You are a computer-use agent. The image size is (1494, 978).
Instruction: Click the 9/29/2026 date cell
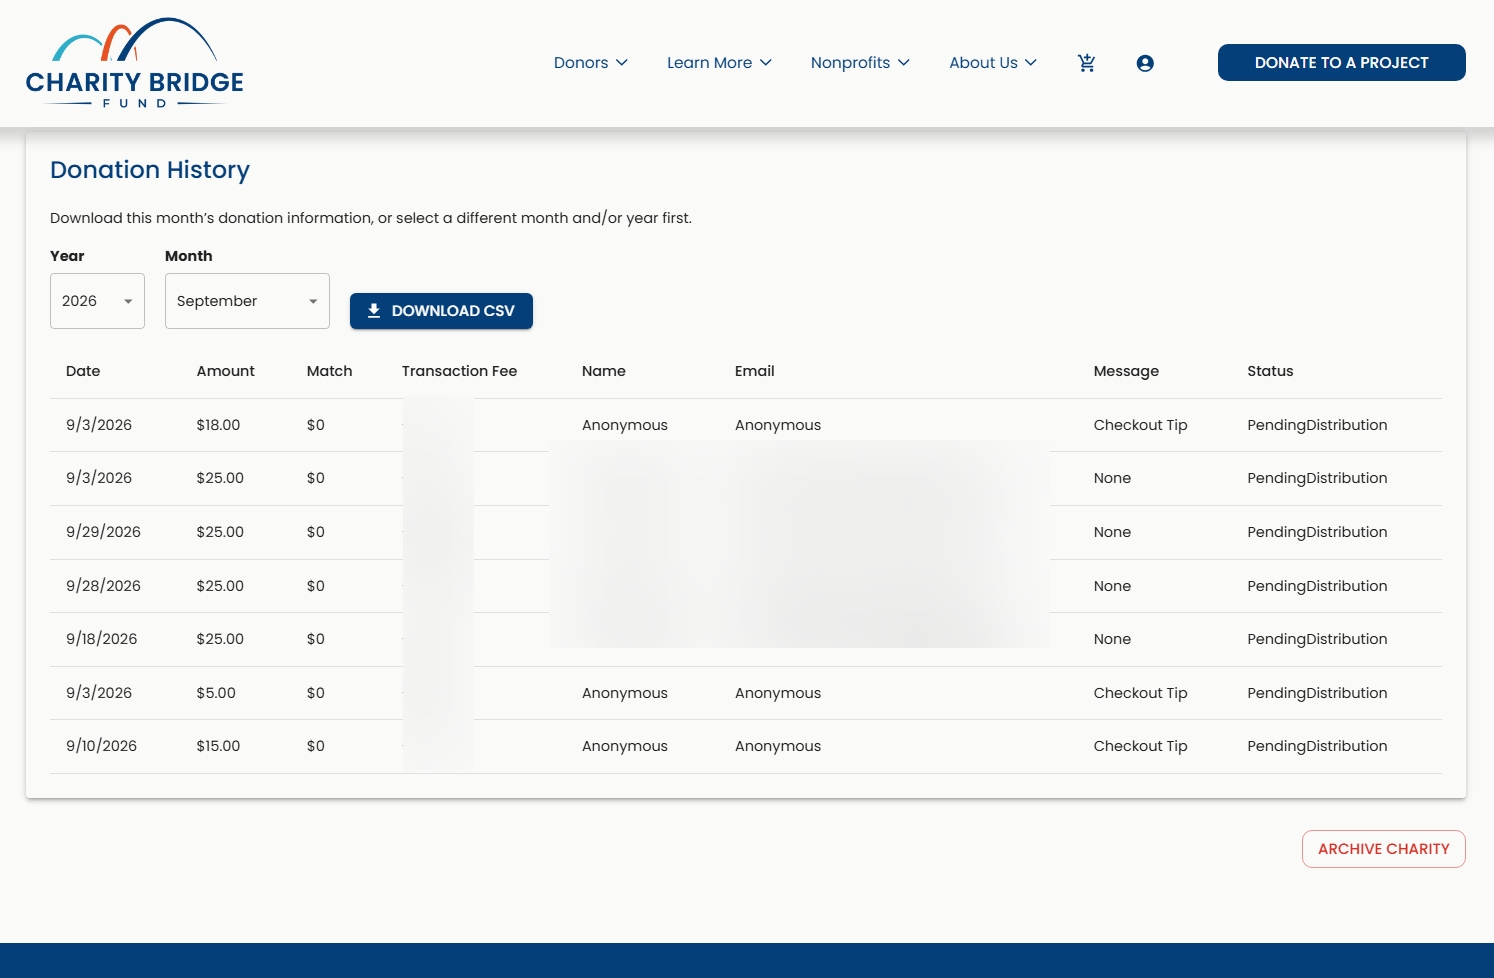pos(103,532)
